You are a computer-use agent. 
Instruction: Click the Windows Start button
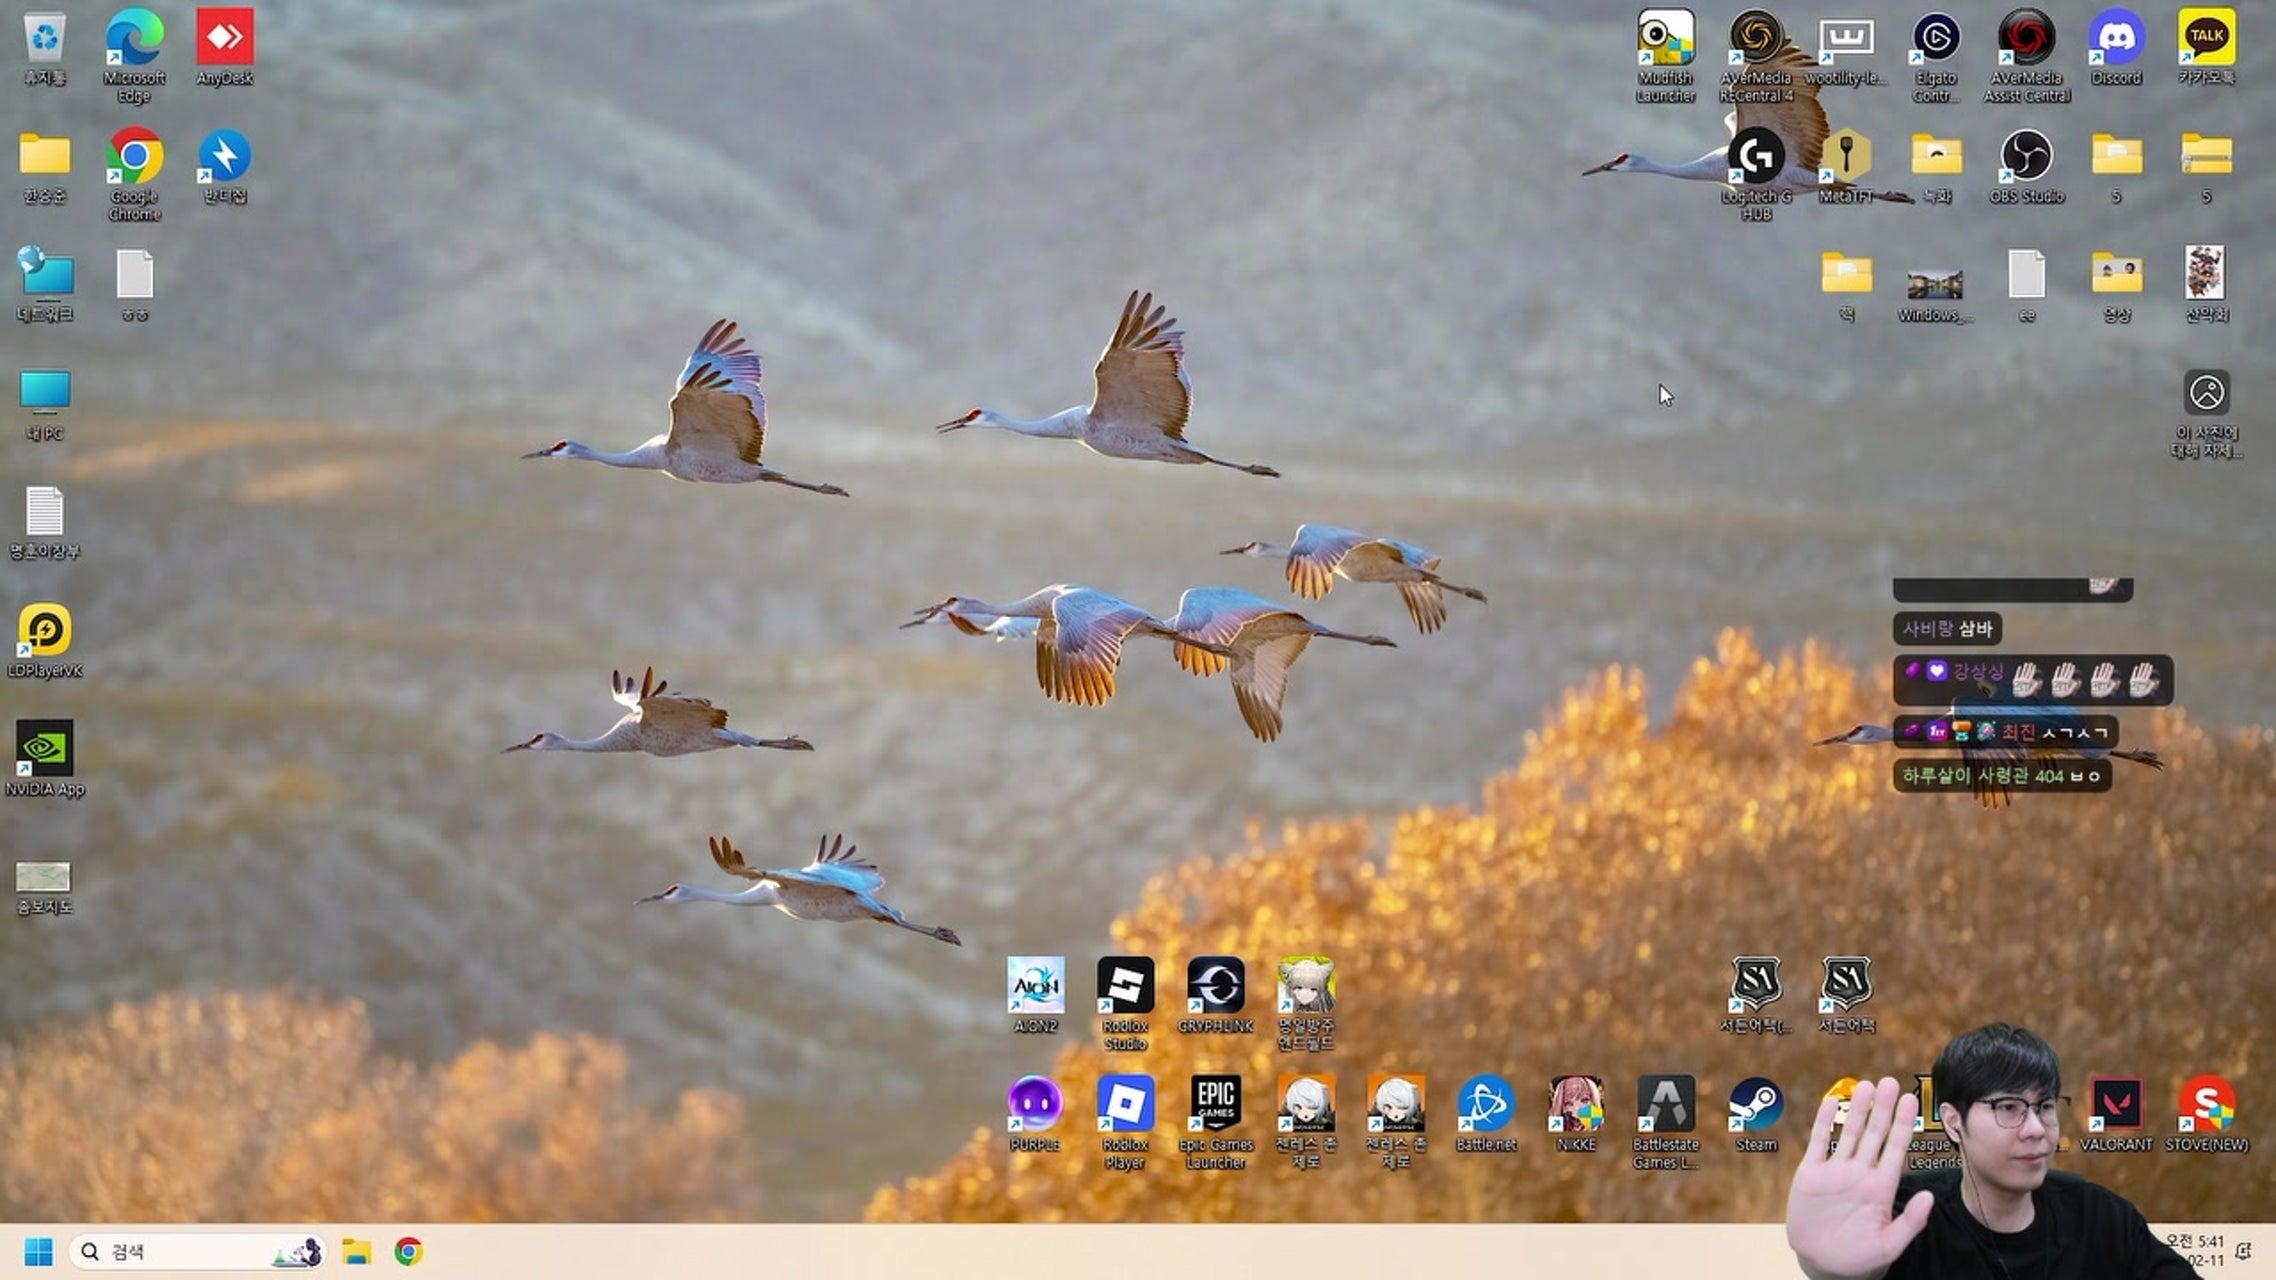pyautogui.click(x=38, y=1252)
